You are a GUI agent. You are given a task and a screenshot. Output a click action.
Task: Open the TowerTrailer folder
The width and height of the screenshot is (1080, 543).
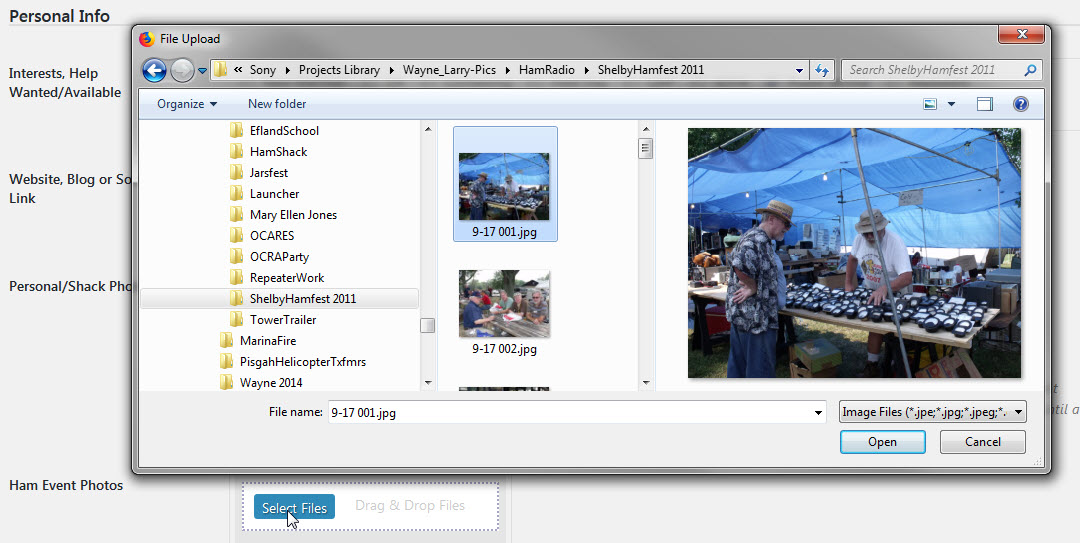[x=282, y=320]
